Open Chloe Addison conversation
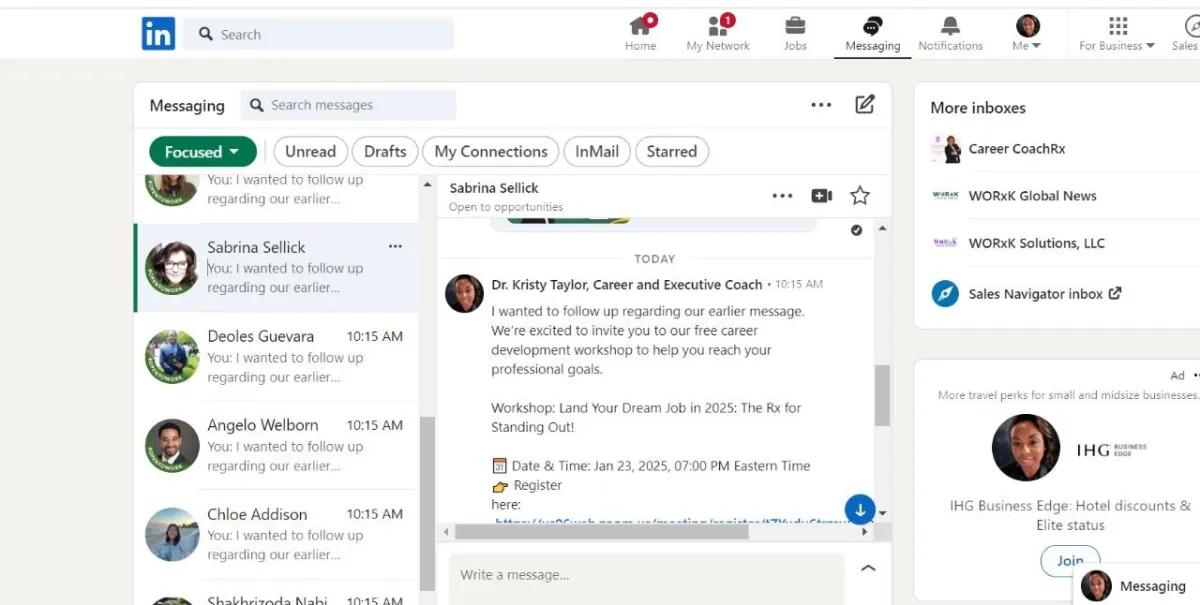The width and height of the screenshot is (1200, 605). [x=276, y=534]
